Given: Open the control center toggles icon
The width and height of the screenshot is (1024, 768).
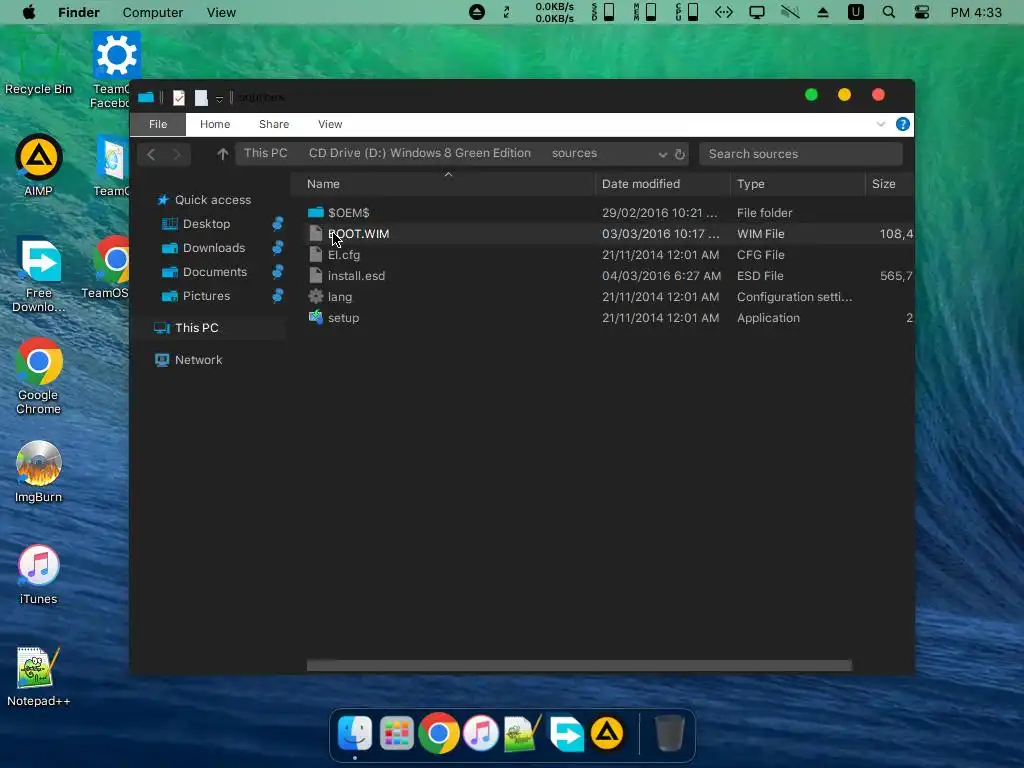Looking at the screenshot, I should click(x=921, y=12).
